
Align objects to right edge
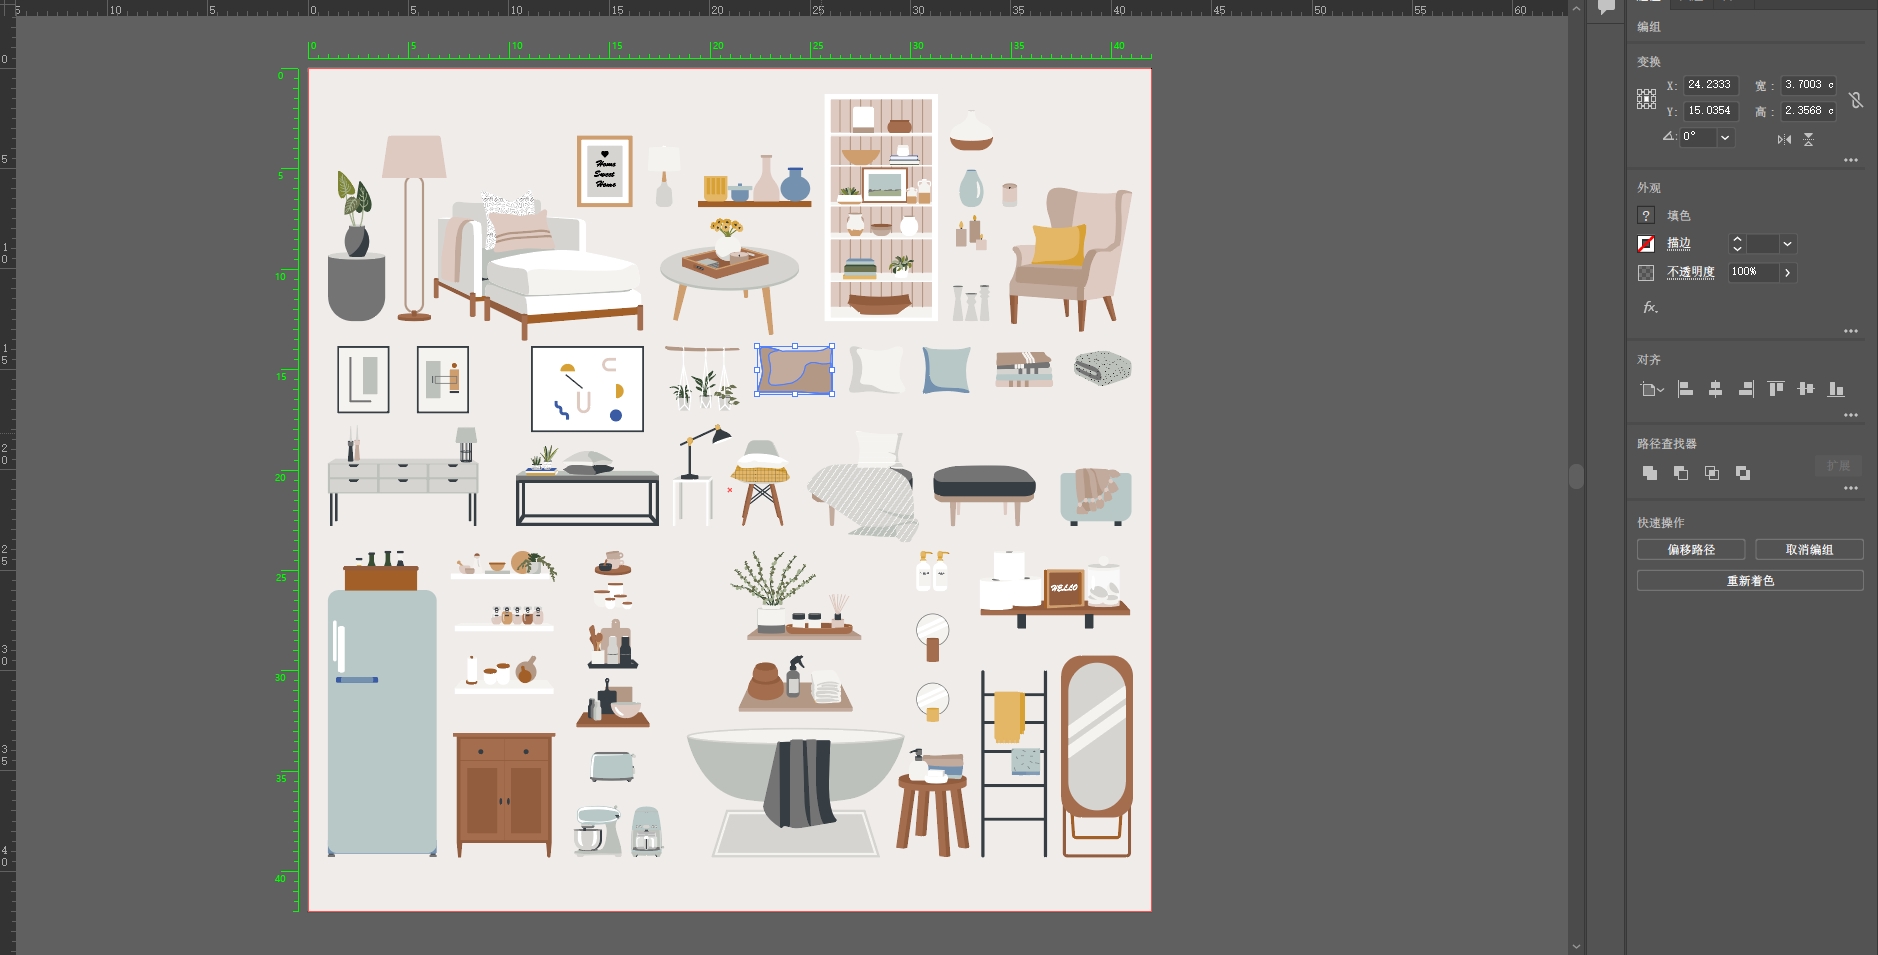point(1746,389)
